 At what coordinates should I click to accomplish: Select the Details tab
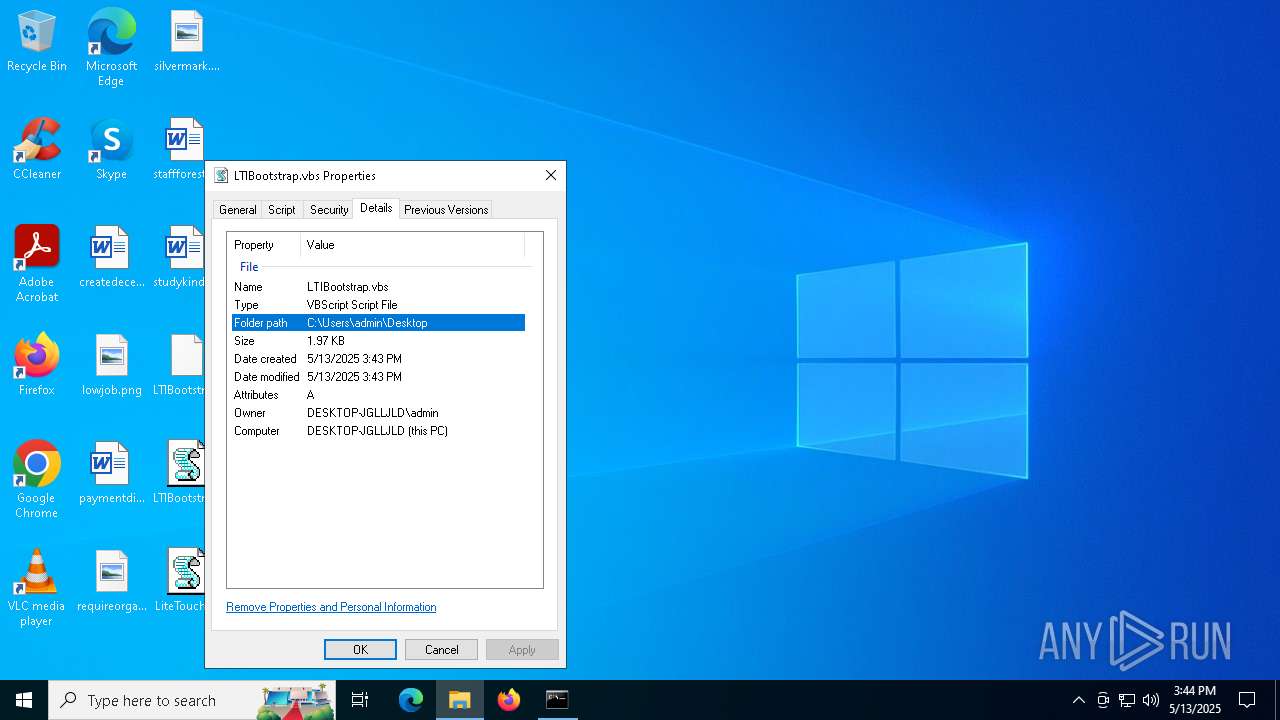point(376,208)
